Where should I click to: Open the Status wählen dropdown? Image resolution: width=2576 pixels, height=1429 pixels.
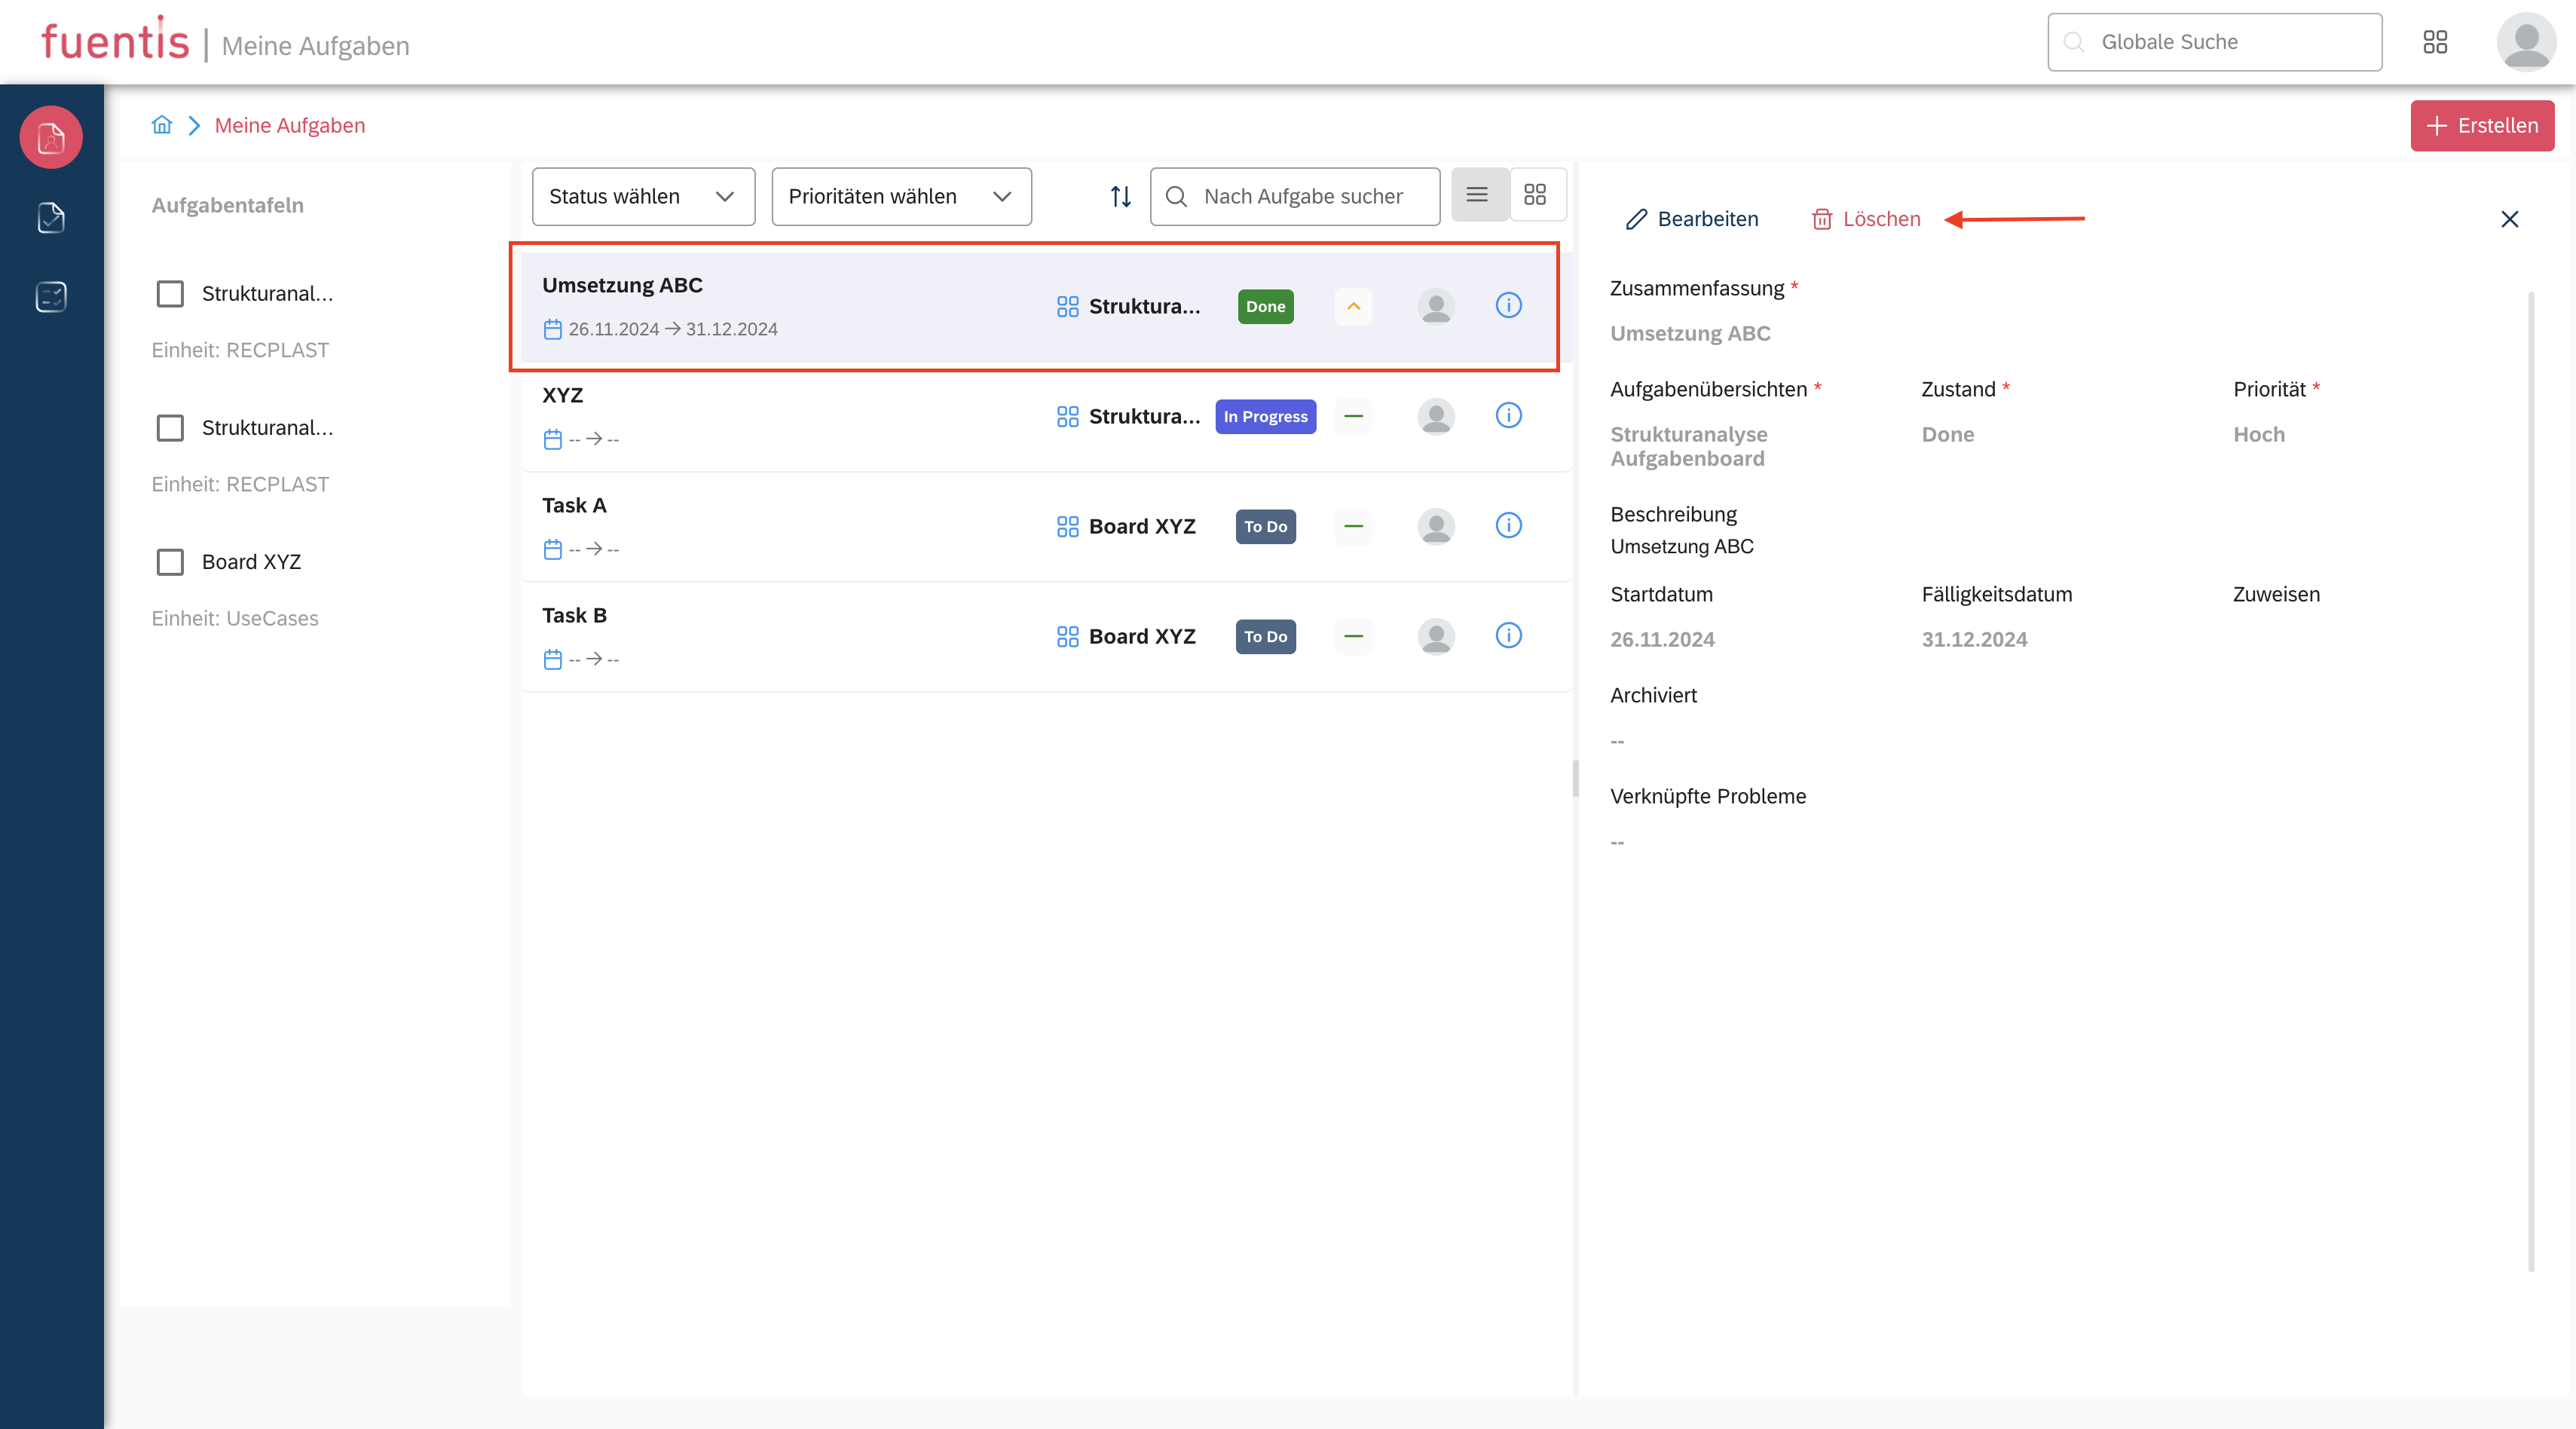coord(643,196)
